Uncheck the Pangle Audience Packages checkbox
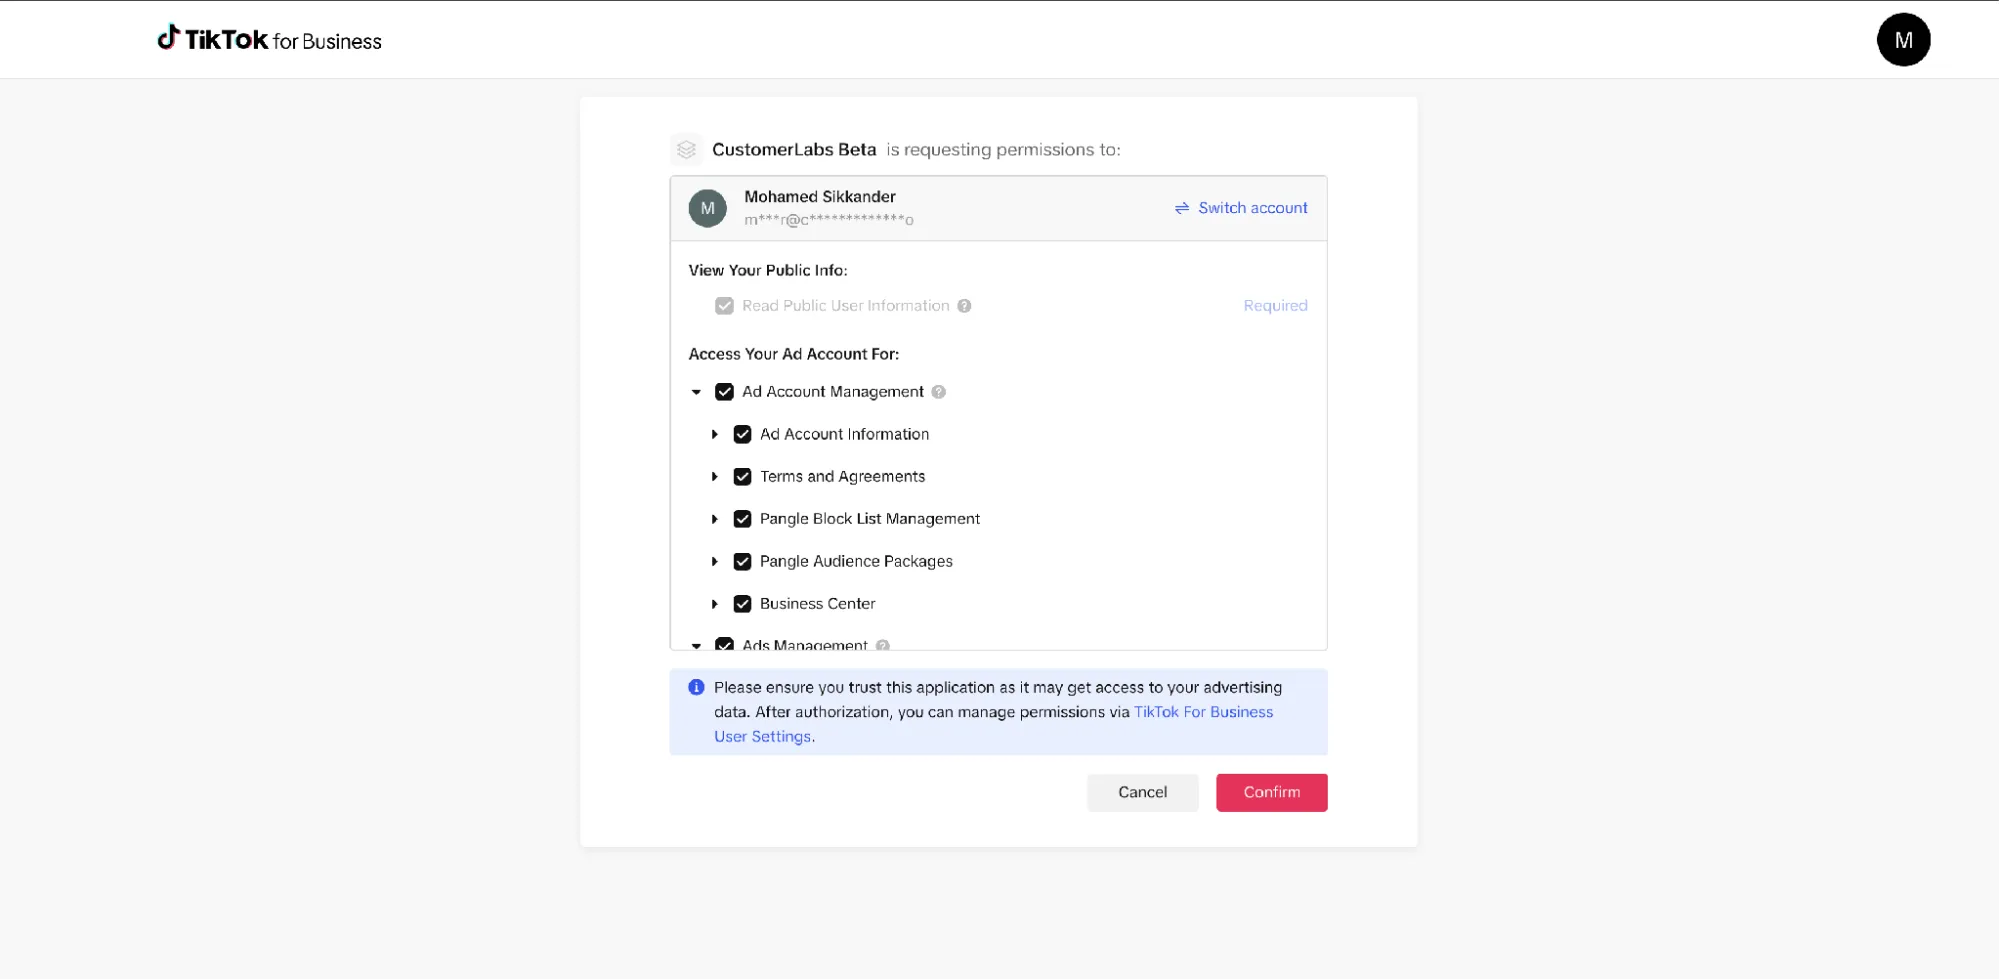 [x=742, y=562]
